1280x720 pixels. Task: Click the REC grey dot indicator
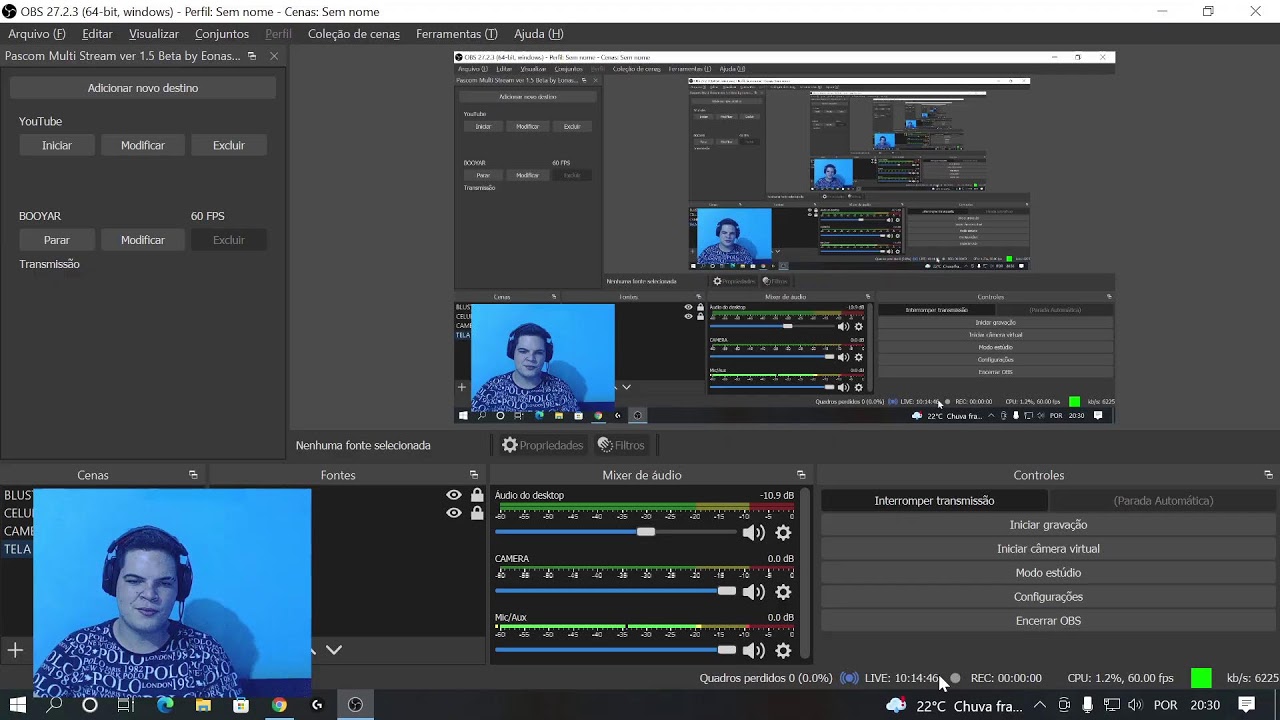pos(955,678)
